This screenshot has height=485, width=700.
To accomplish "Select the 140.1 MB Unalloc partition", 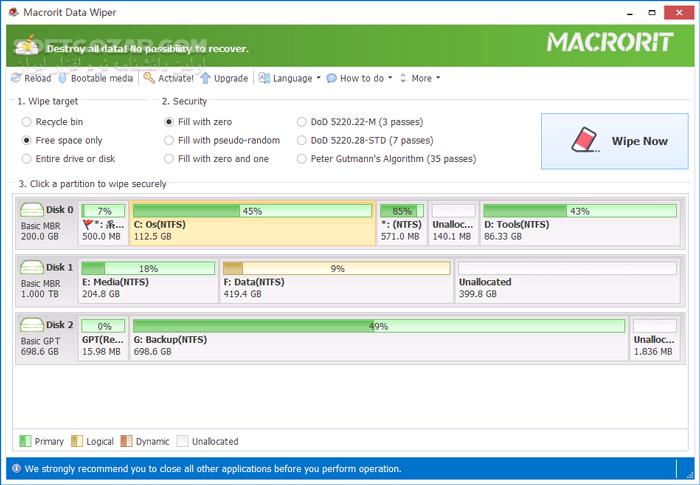I will coord(453,223).
